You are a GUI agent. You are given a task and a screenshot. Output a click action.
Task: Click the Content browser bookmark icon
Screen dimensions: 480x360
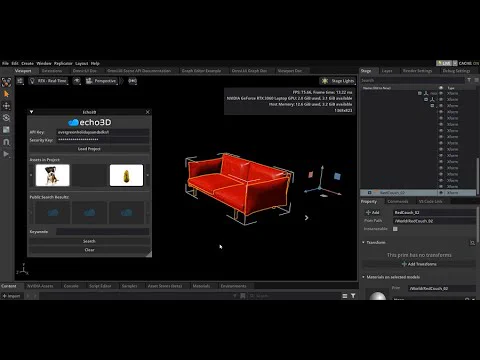(243, 296)
